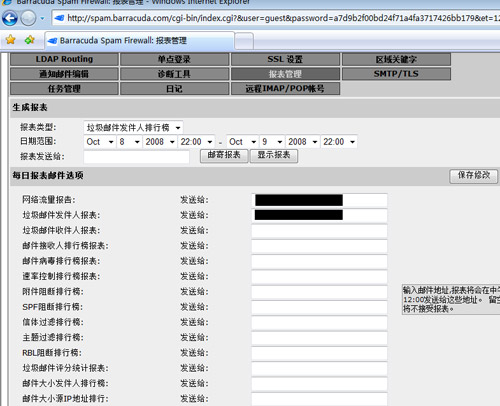
Task: Open the end day 9 dropdown
Action: [272, 142]
